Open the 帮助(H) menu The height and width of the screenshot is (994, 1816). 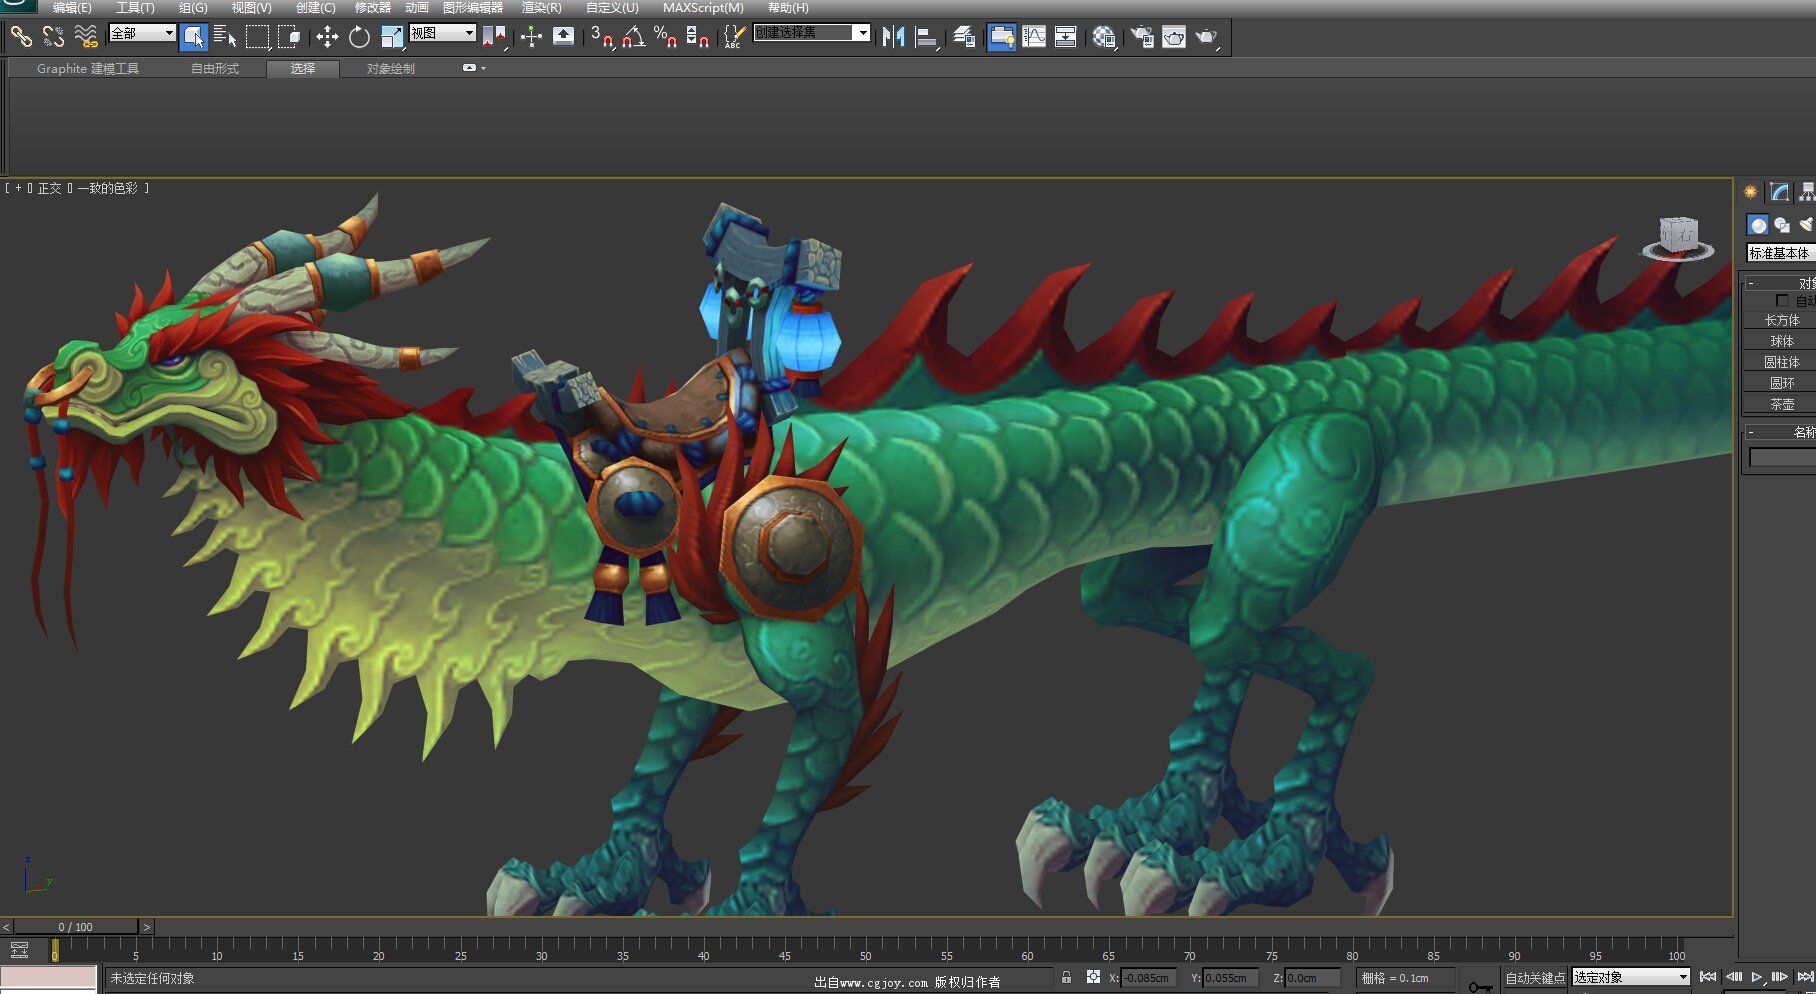tap(788, 8)
